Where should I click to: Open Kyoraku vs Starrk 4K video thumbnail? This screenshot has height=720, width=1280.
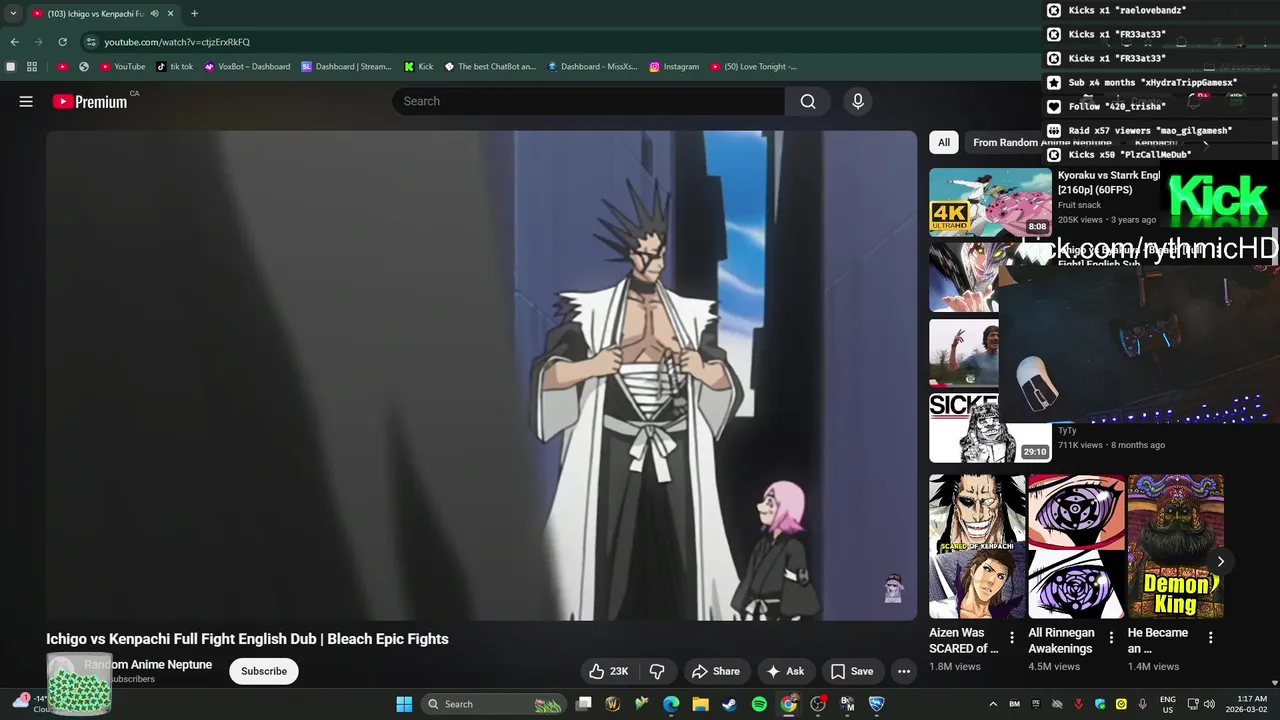990,202
